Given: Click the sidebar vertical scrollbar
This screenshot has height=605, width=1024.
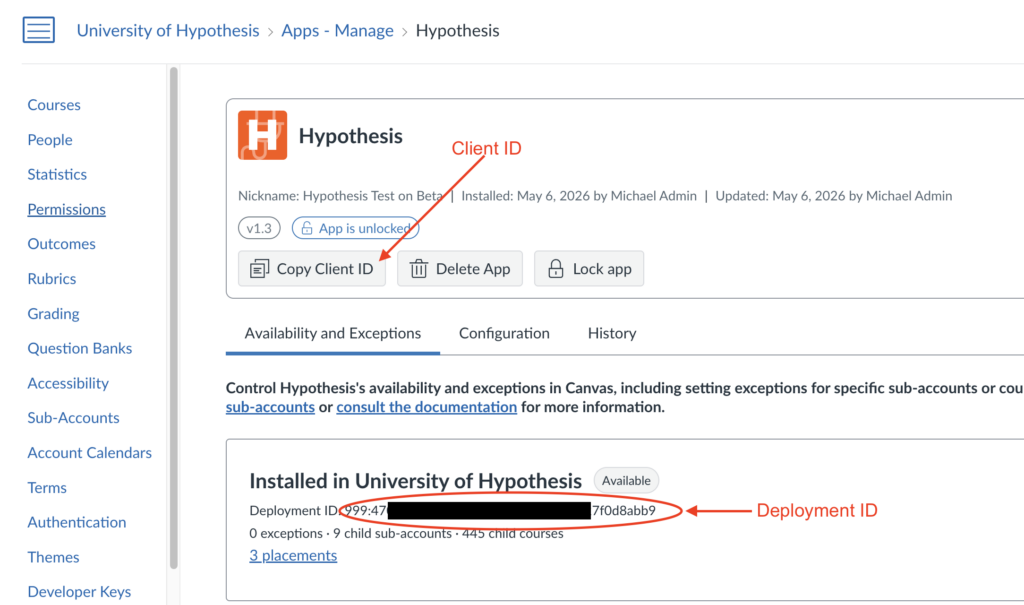Looking at the screenshot, I should click(174, 319).
